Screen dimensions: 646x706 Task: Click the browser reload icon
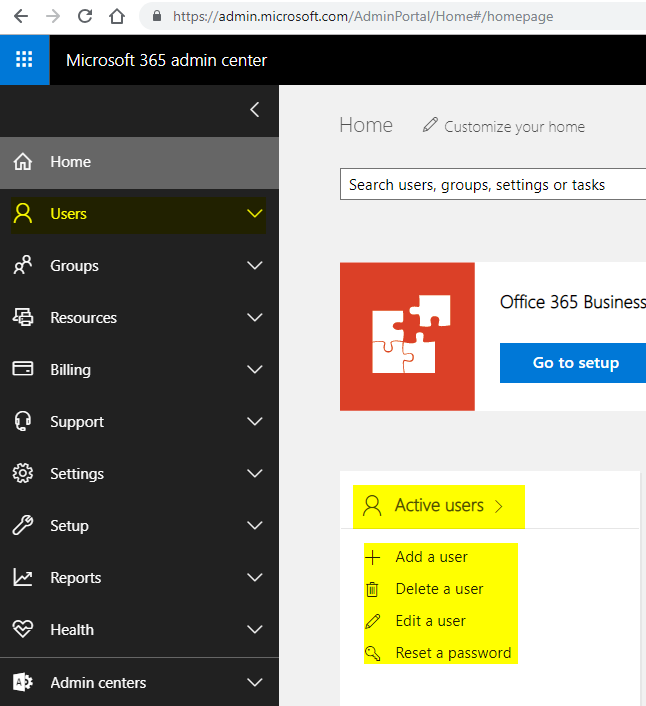tap(85, 16)
